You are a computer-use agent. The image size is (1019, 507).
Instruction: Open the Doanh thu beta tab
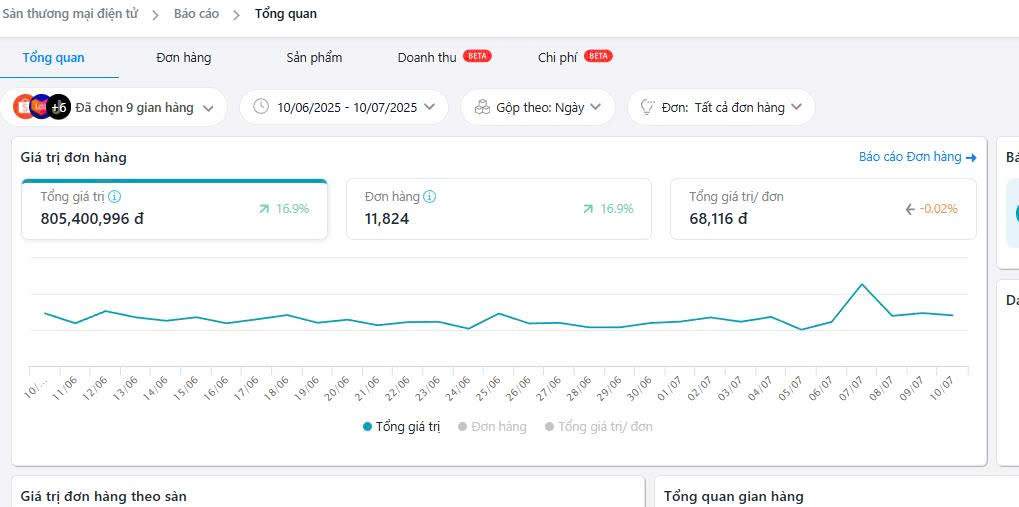427,58
